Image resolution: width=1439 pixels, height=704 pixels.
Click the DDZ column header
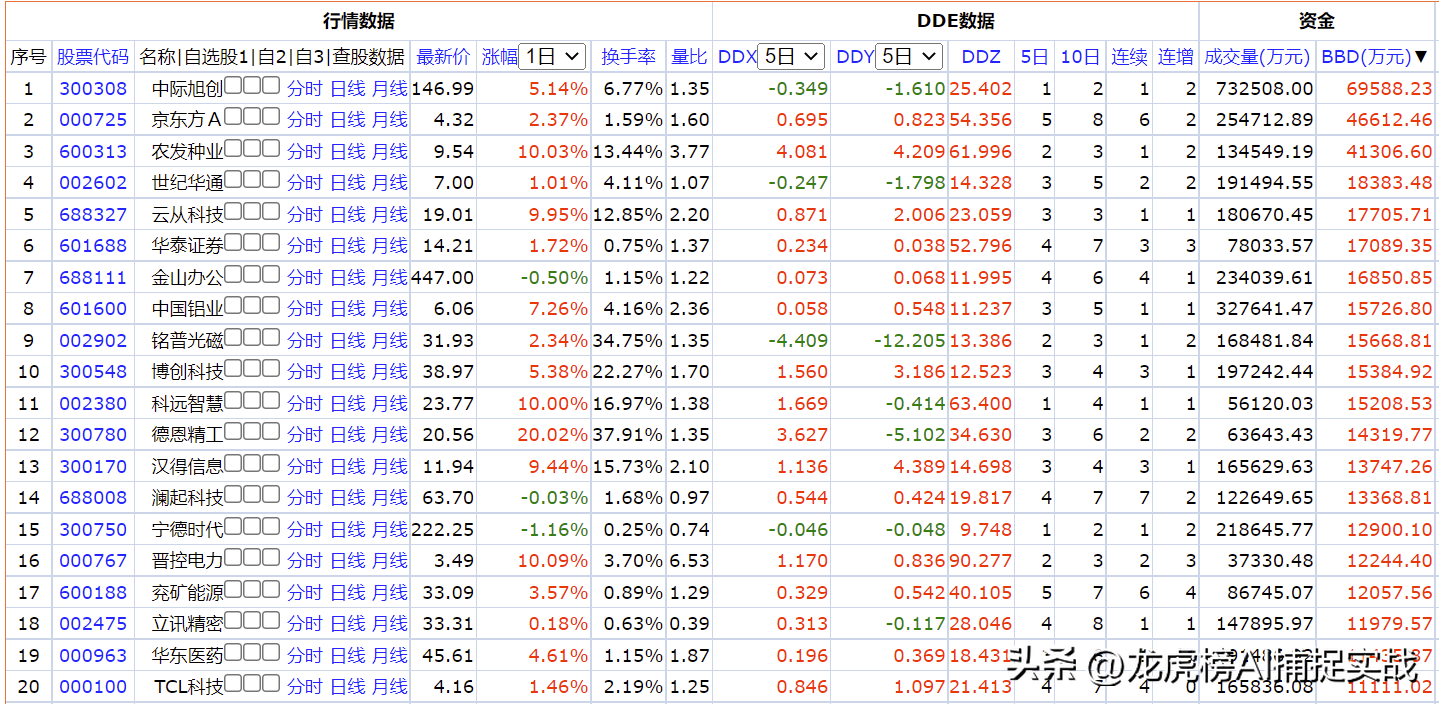click(x=980, y=57)
